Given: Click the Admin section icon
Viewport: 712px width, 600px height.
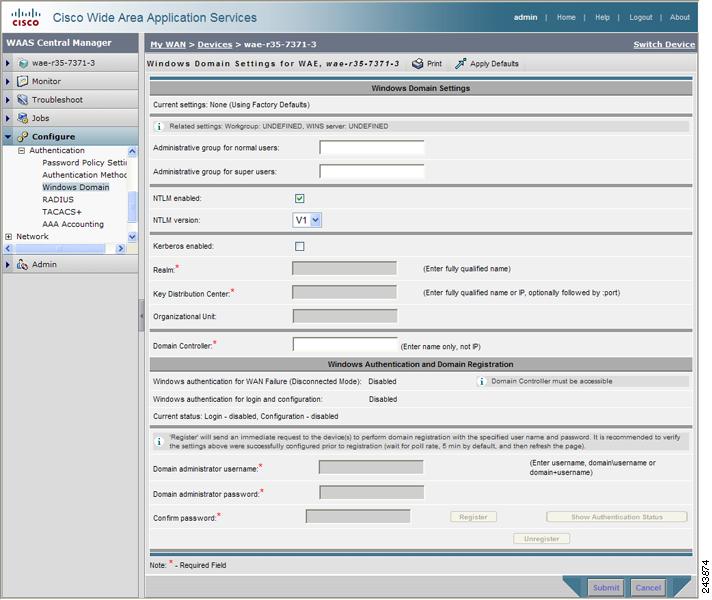Looking at the screenshot, I should [22, 264].
